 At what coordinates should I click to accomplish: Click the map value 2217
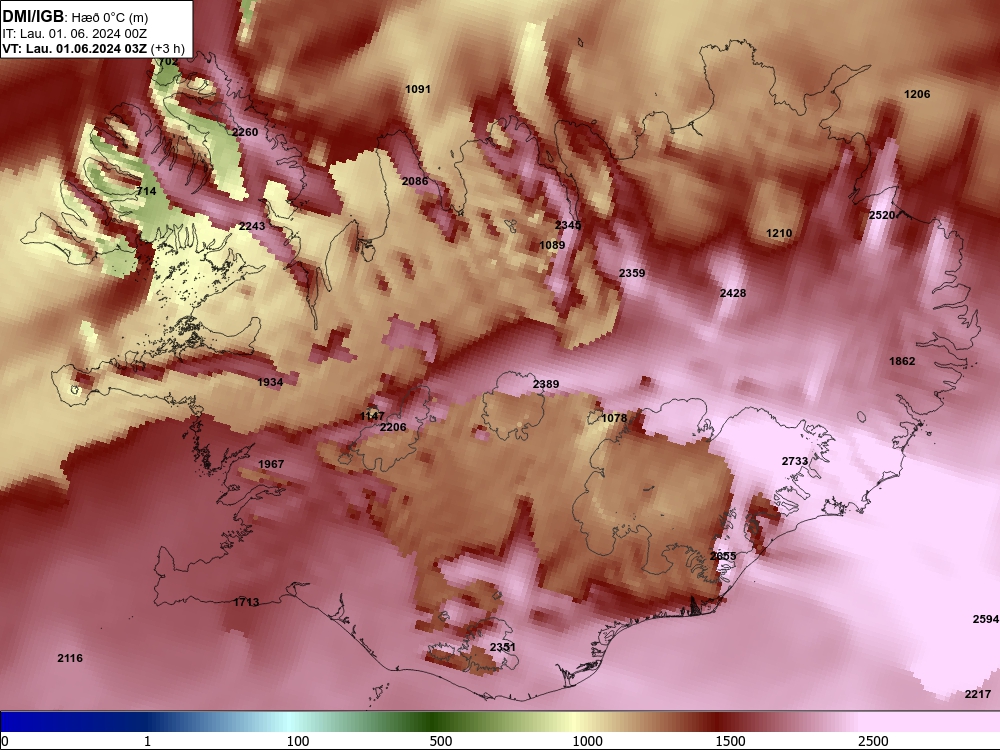[x=978, y=694]
